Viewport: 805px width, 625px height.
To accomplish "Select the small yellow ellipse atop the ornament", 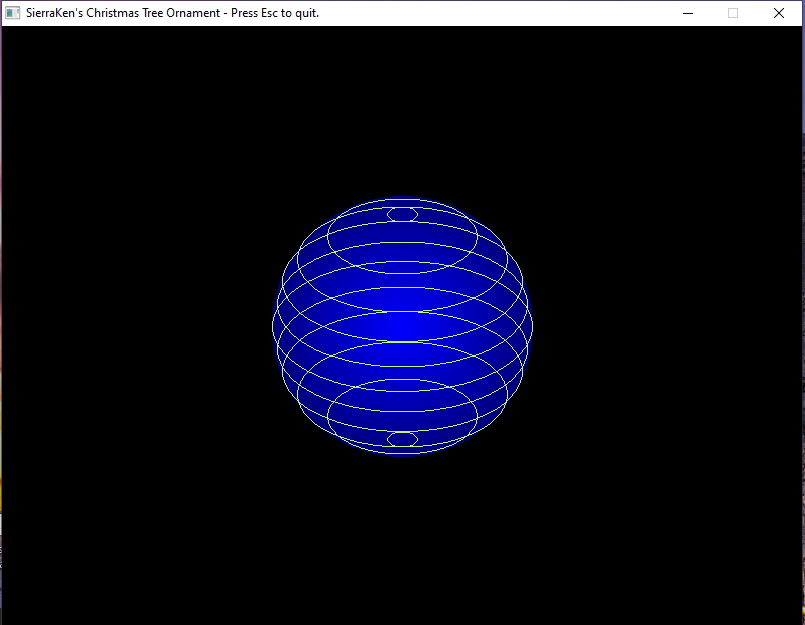I will 402,214.
